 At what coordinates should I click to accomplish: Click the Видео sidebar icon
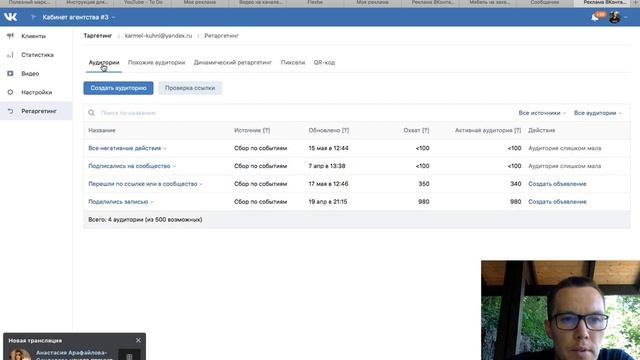[x=10, y=73]
